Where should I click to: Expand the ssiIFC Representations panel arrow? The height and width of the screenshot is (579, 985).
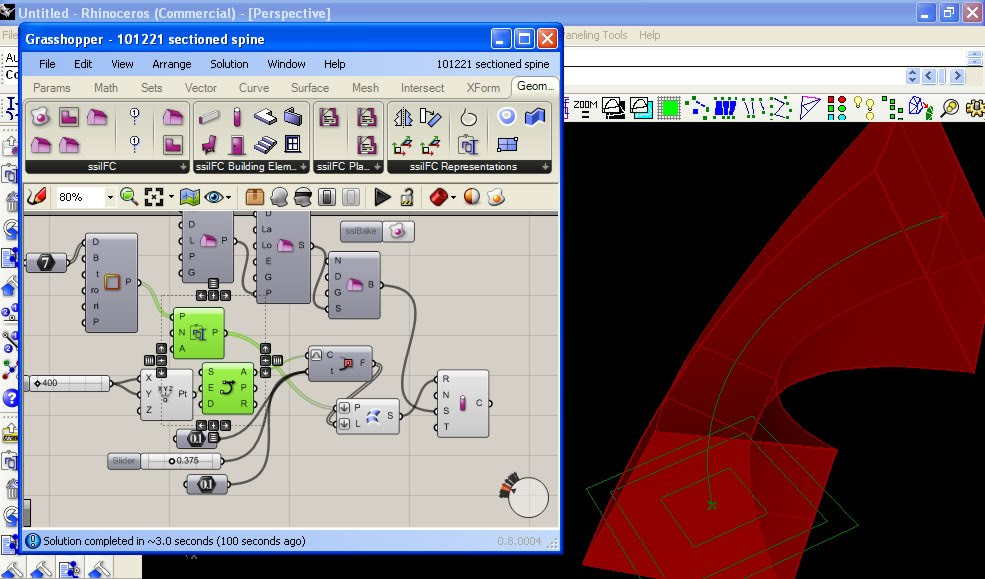point(545,167)
